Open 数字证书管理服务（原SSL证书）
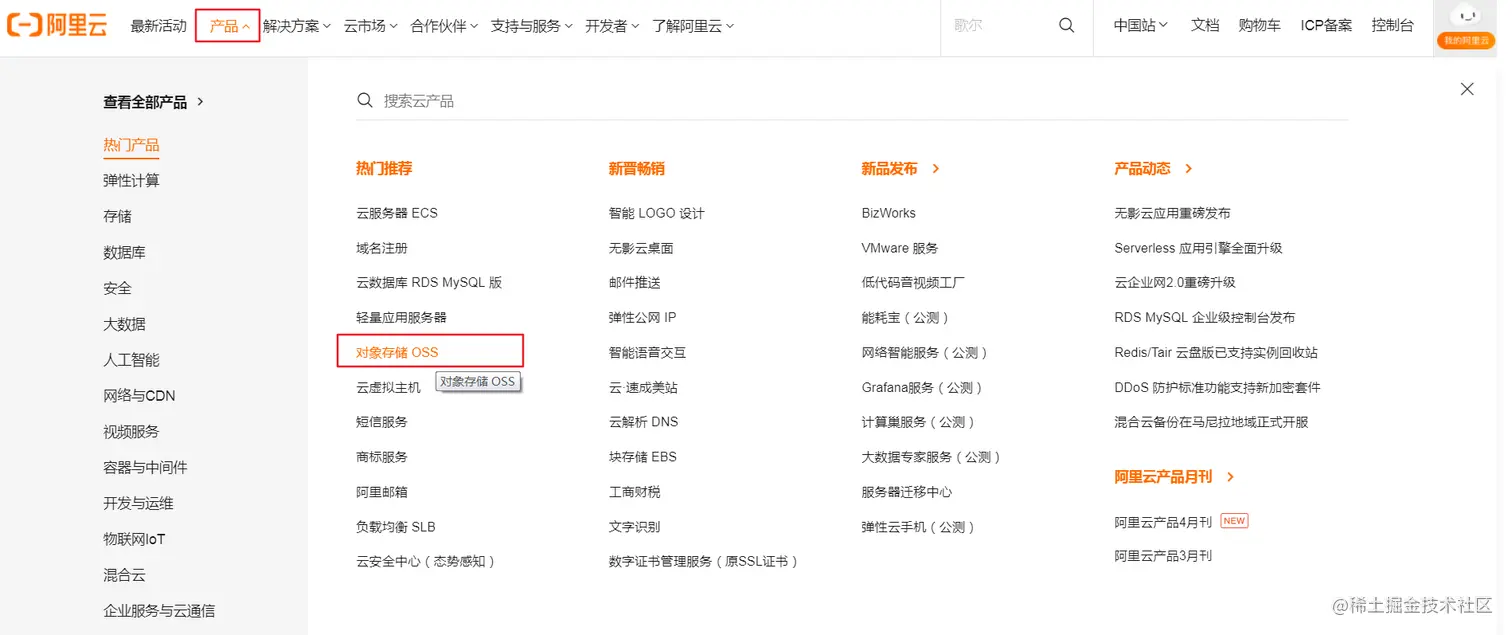This screenshot has width=1512, height=635. (x=706, y=562)
